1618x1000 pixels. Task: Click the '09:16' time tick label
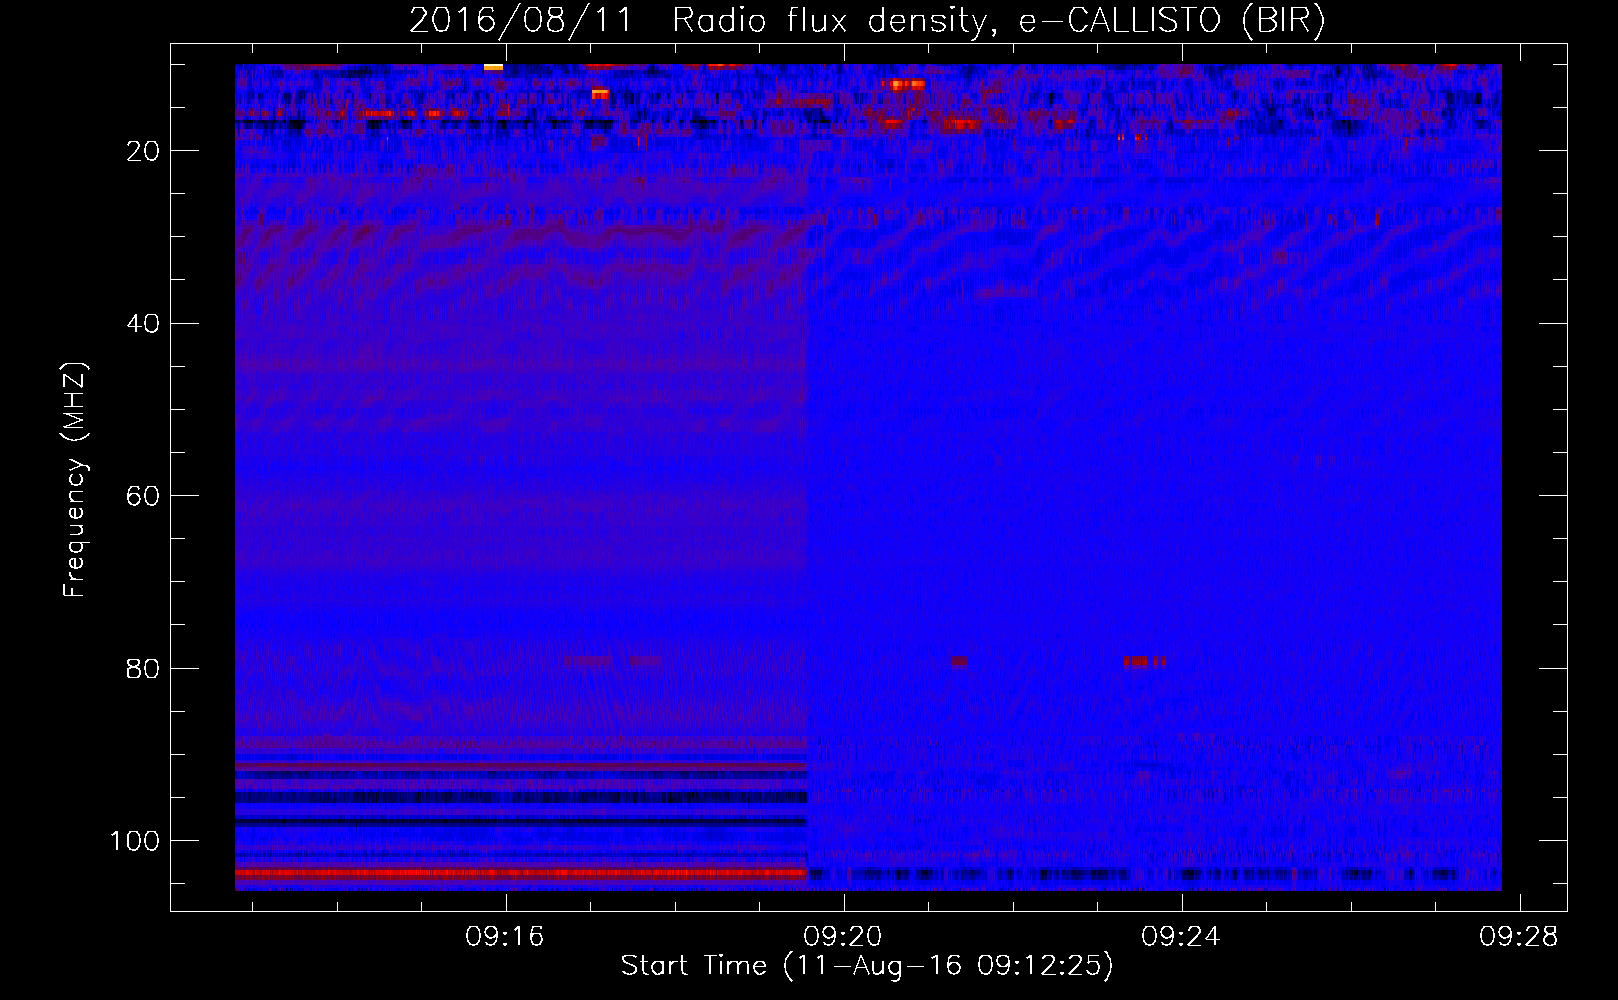pyautogui.click(x=505, y=936)
